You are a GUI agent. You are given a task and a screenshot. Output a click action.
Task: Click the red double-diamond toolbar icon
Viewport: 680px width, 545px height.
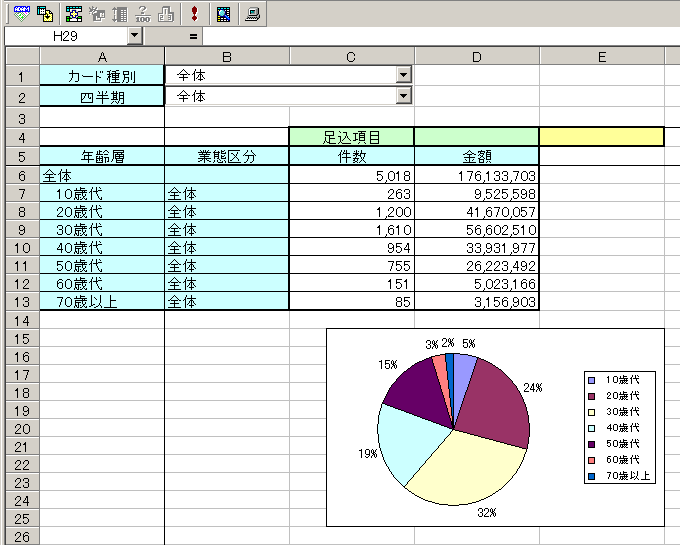tap(194, 13)
